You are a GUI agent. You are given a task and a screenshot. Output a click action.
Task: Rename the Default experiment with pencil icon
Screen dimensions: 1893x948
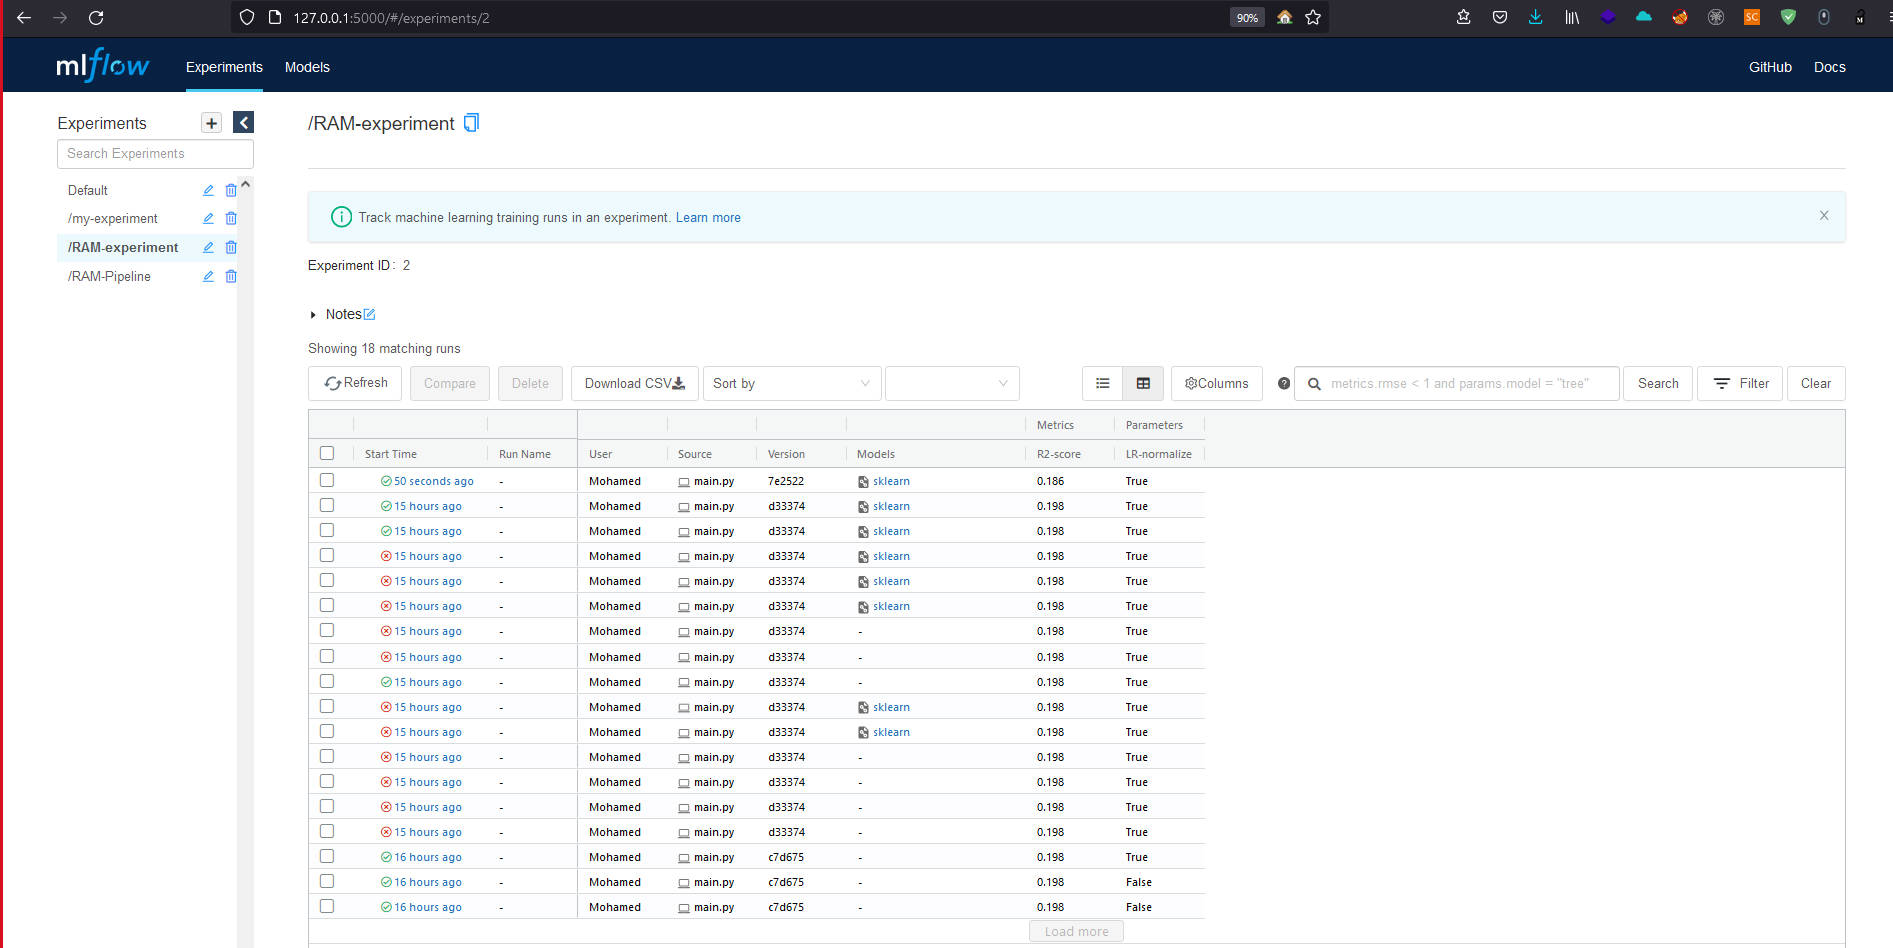[208, 190]
